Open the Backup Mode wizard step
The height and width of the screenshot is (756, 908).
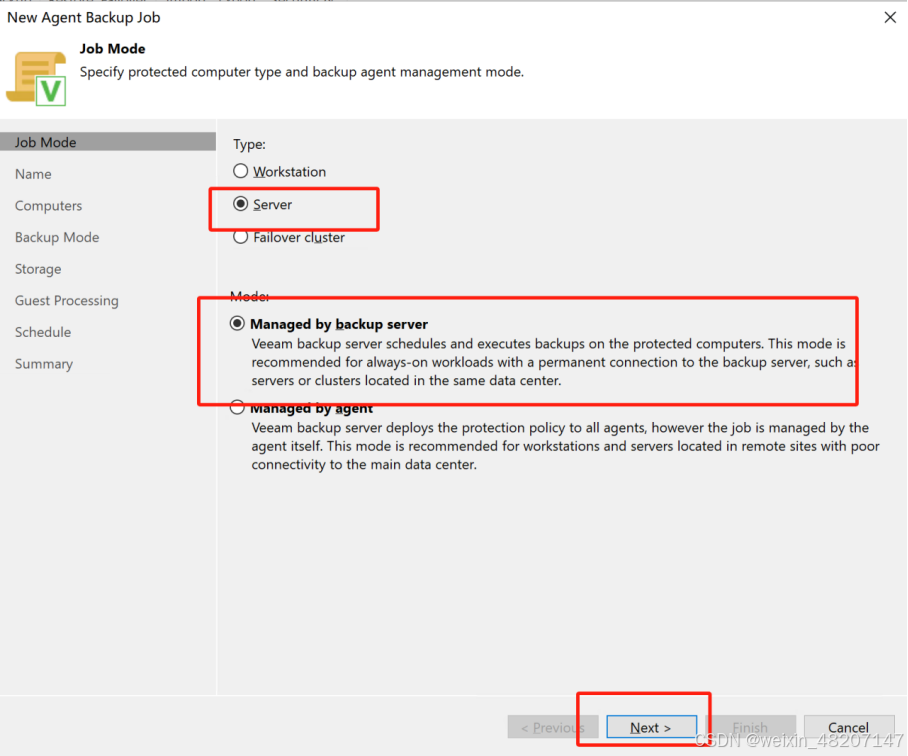point(57,237)
